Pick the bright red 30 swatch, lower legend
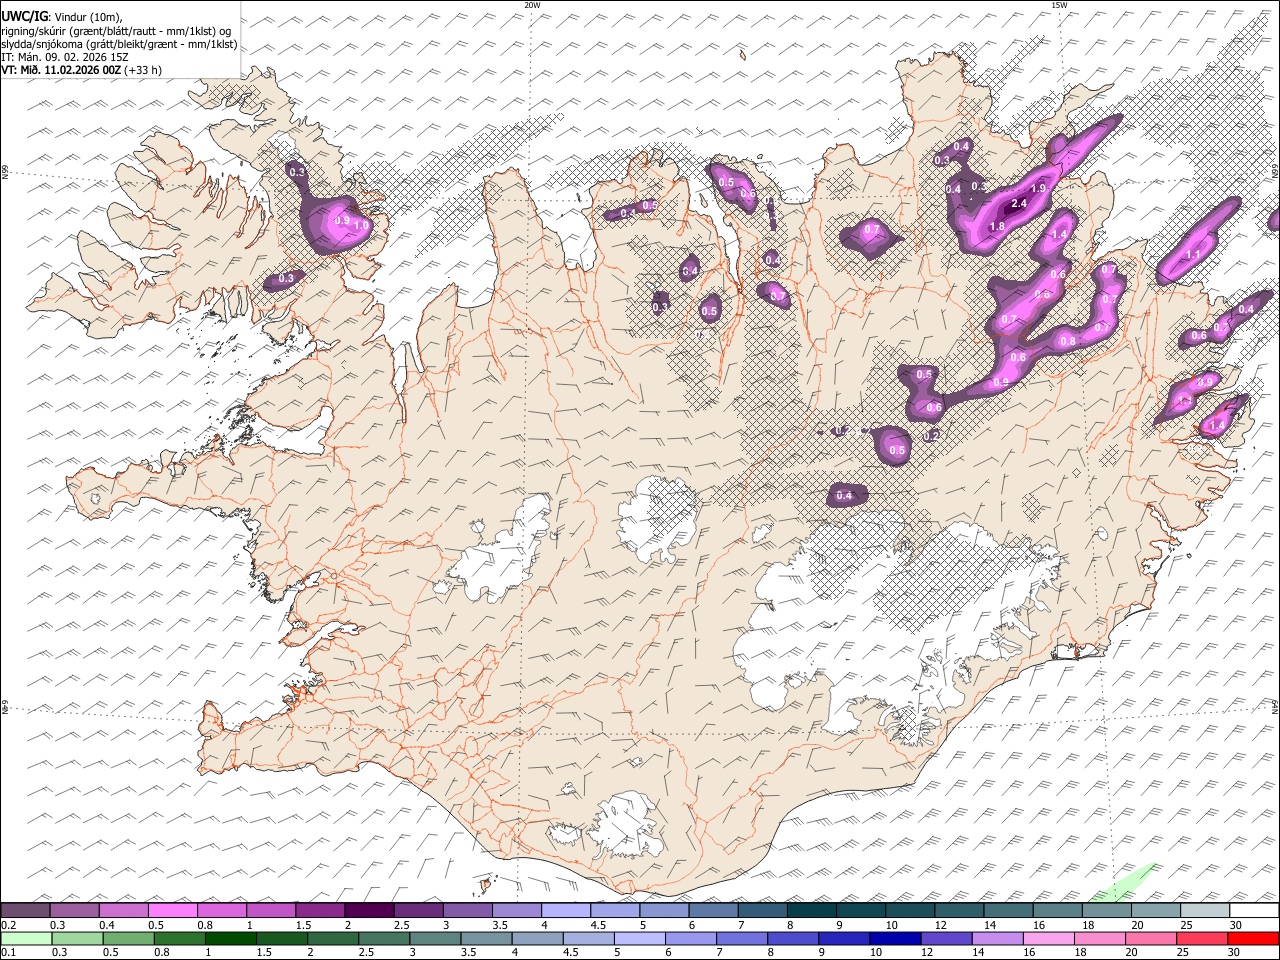 (1253, 939)
